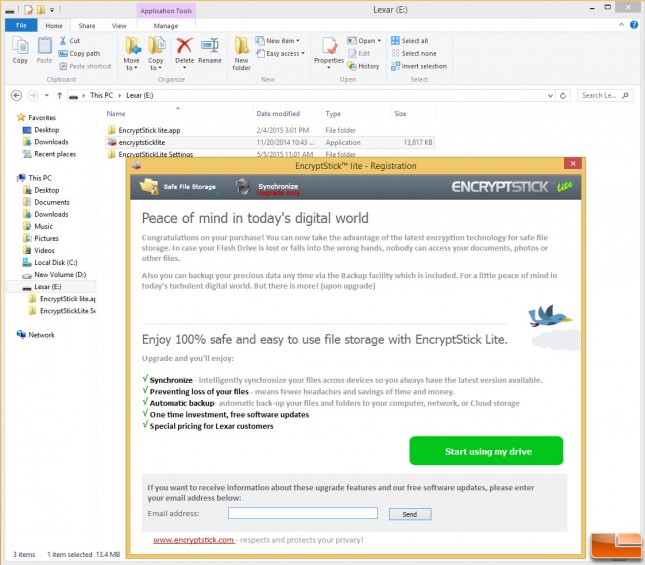
Task: Switch to the Share ribbon tab
Action: click(87, 25)
